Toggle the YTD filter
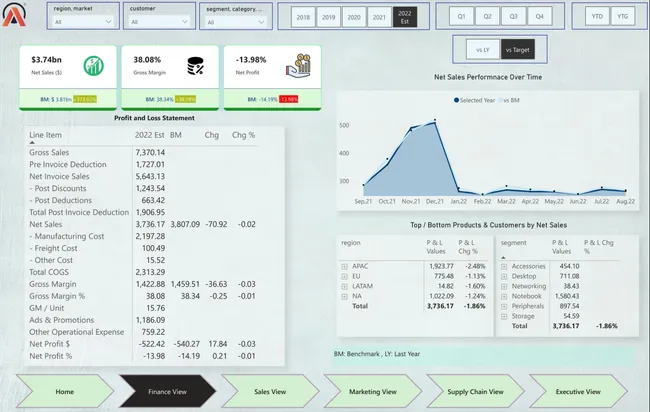The height and width of the screenshot is (412, 650). tap(597, 16)
